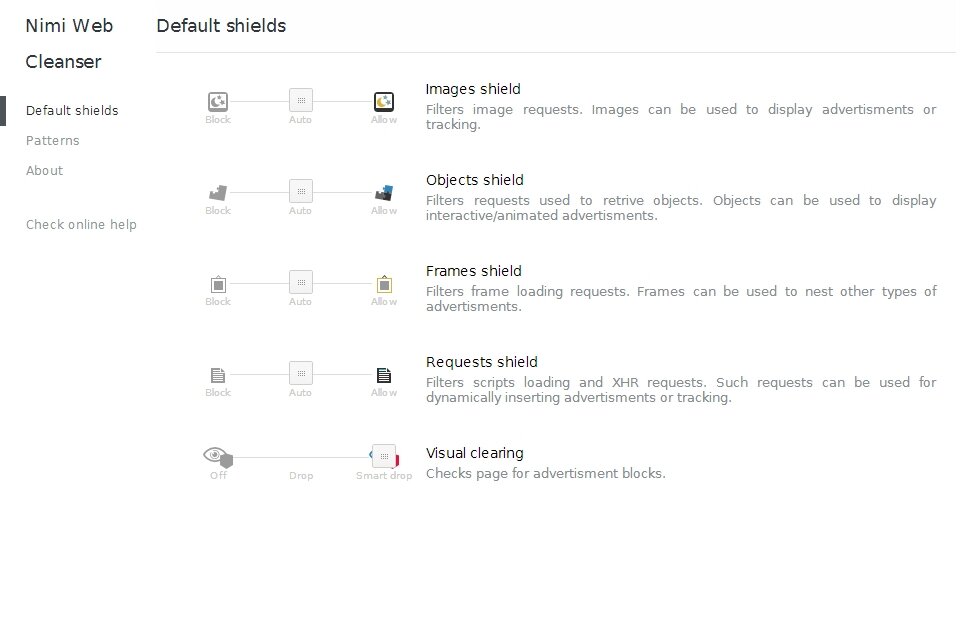
Task: Click the Objects shield heading
Action: point(475,180)
